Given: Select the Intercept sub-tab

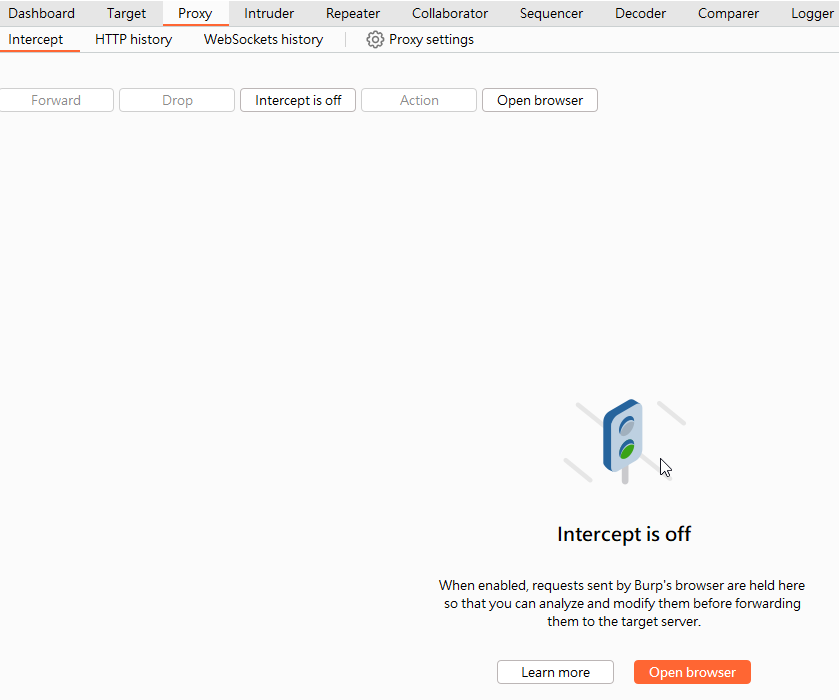Looking at the screenshot, I should [x=36, y=40].
